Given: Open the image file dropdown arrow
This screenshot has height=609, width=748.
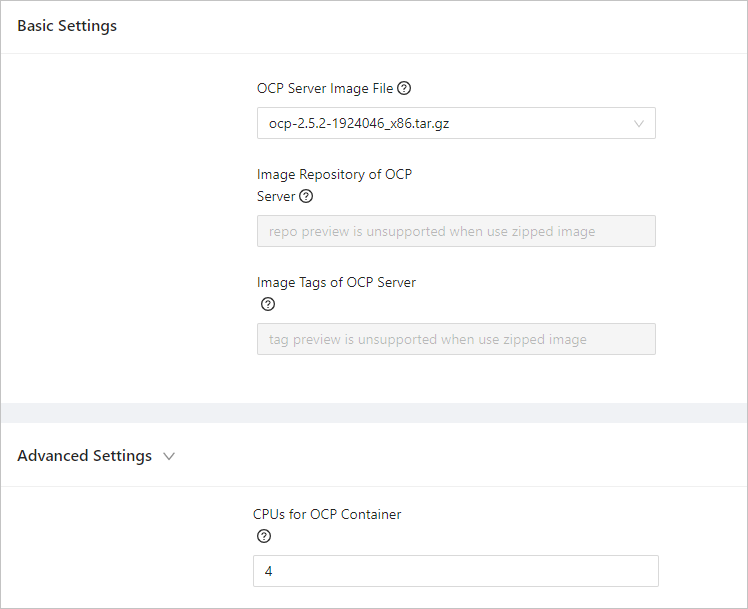Looking at the screenshot, I should [639, 123].
